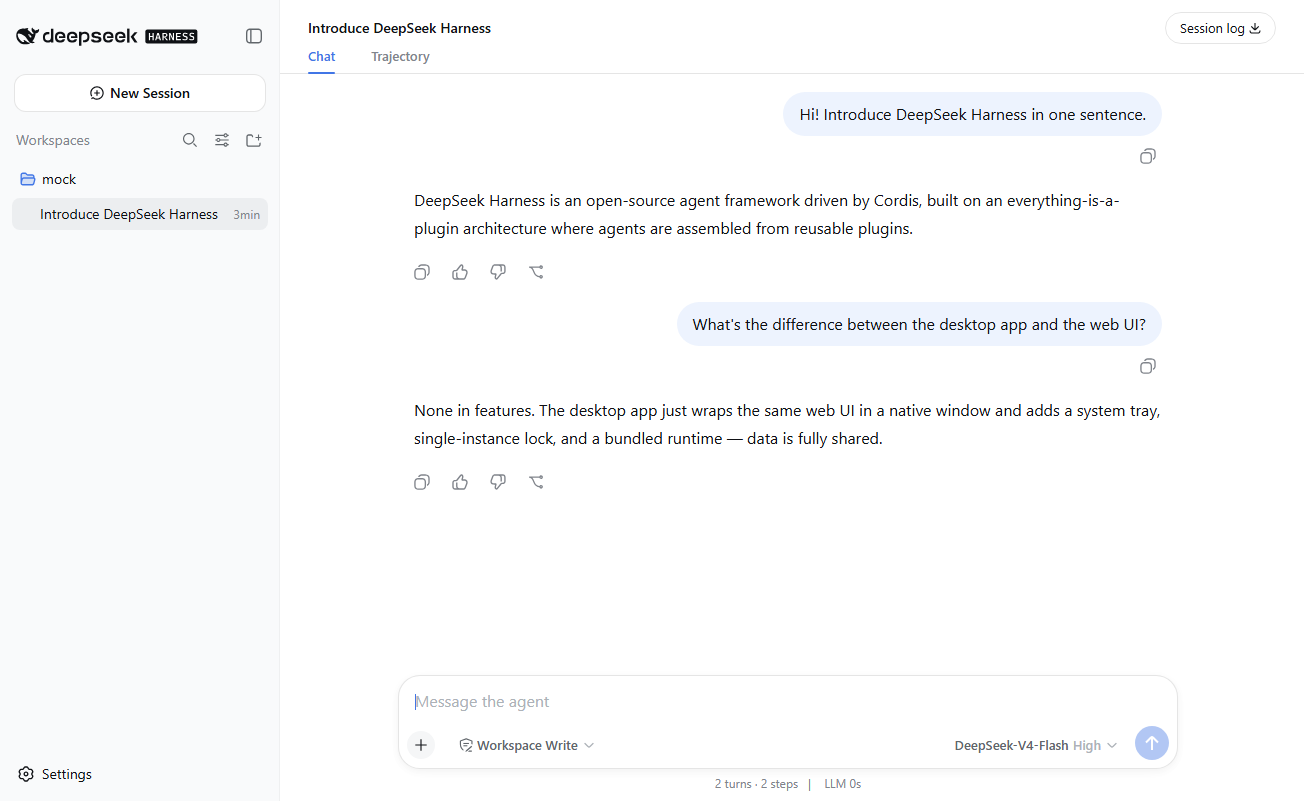This screenshot has height=801, width=1304.
Task: Copy the open-source agent framework reply
Action: click(x=422, y=272)
